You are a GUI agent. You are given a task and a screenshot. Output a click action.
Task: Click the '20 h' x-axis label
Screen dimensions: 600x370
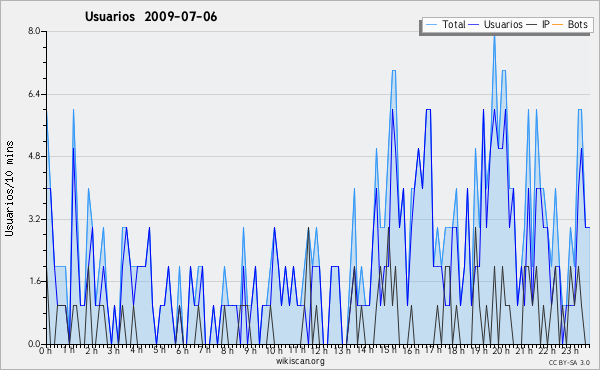tap(501, 351)
